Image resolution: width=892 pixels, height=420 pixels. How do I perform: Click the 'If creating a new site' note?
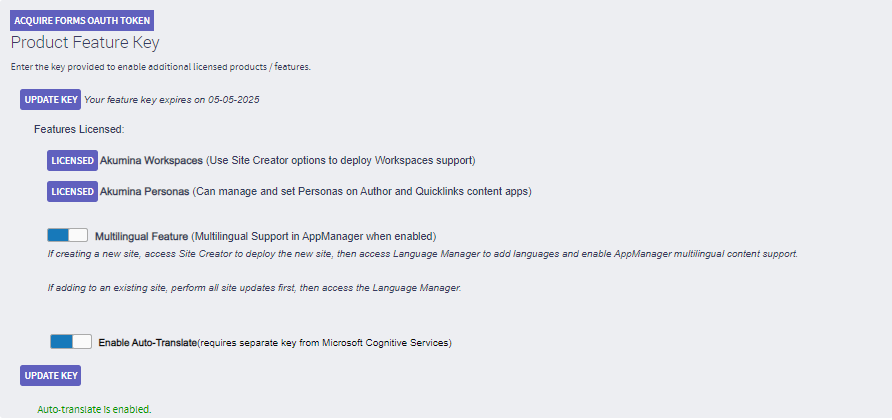click(422, 254)
